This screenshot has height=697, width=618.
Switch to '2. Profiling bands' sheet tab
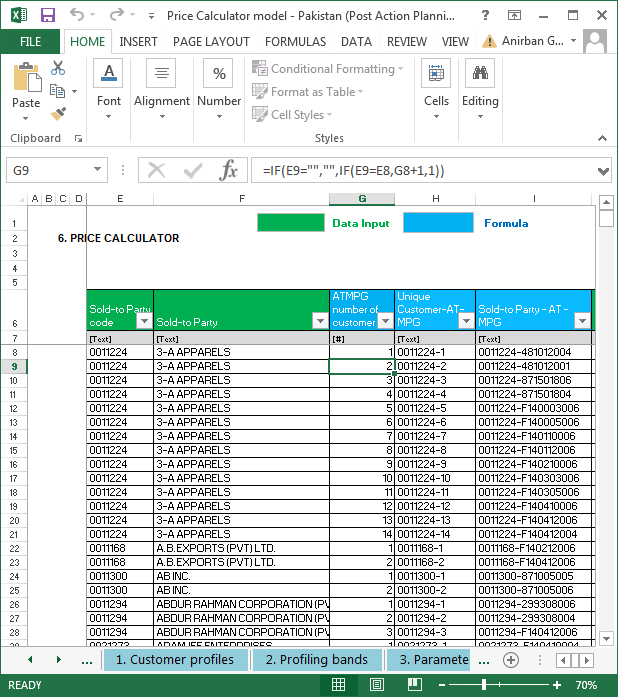(317, 660)
